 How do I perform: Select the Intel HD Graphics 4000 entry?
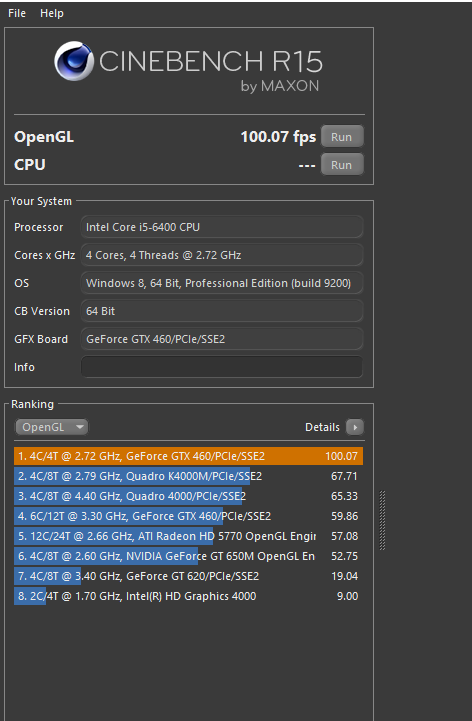[x=188, y=596]
